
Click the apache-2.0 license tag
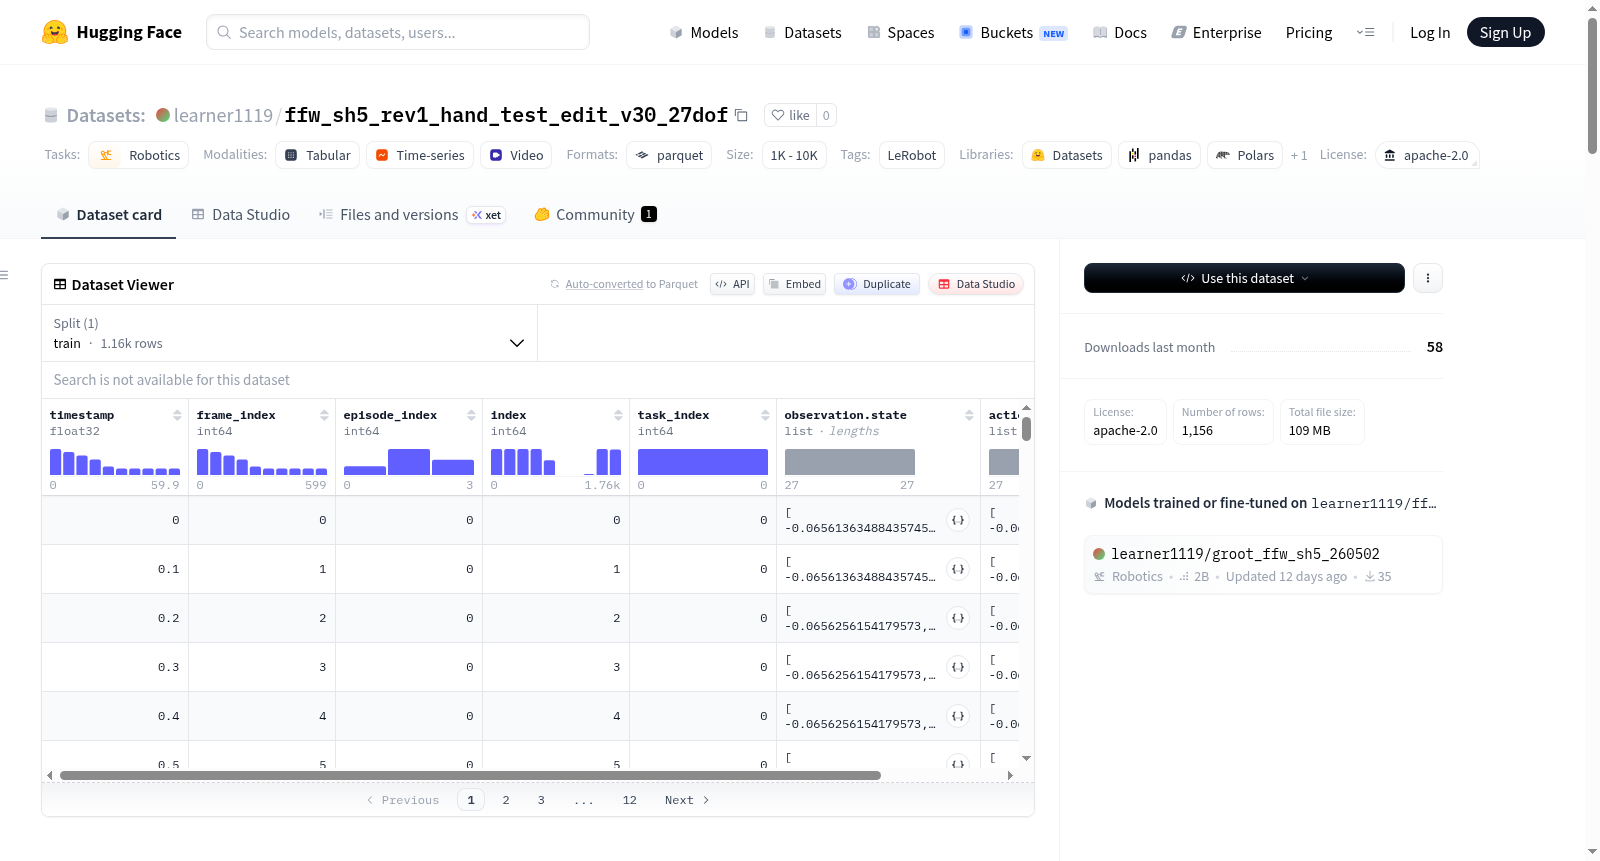(x=1427, y=155)
